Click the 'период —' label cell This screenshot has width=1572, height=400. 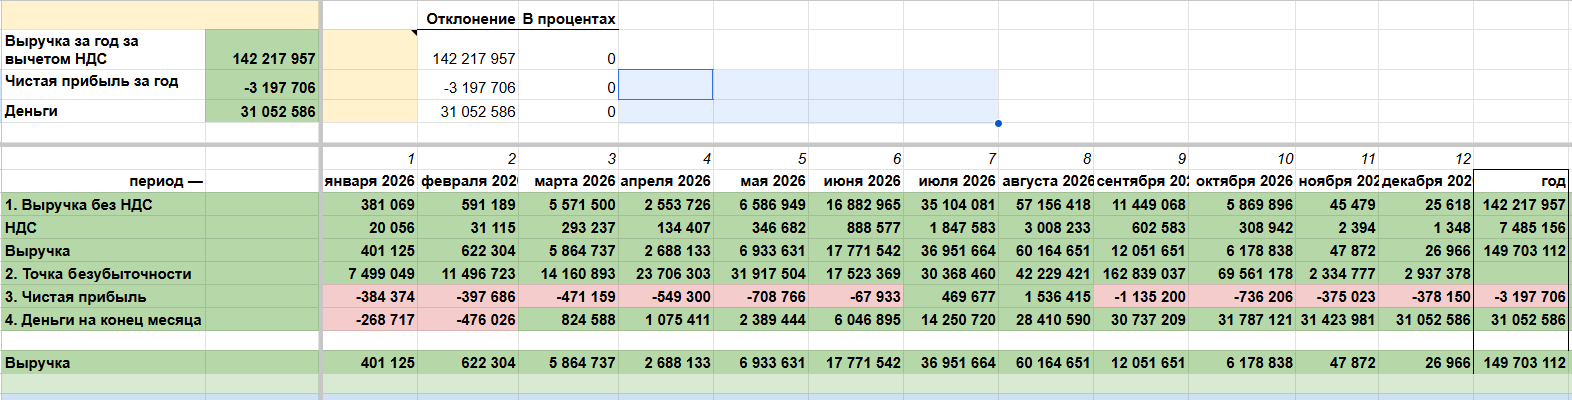click(x=103, y=181)
